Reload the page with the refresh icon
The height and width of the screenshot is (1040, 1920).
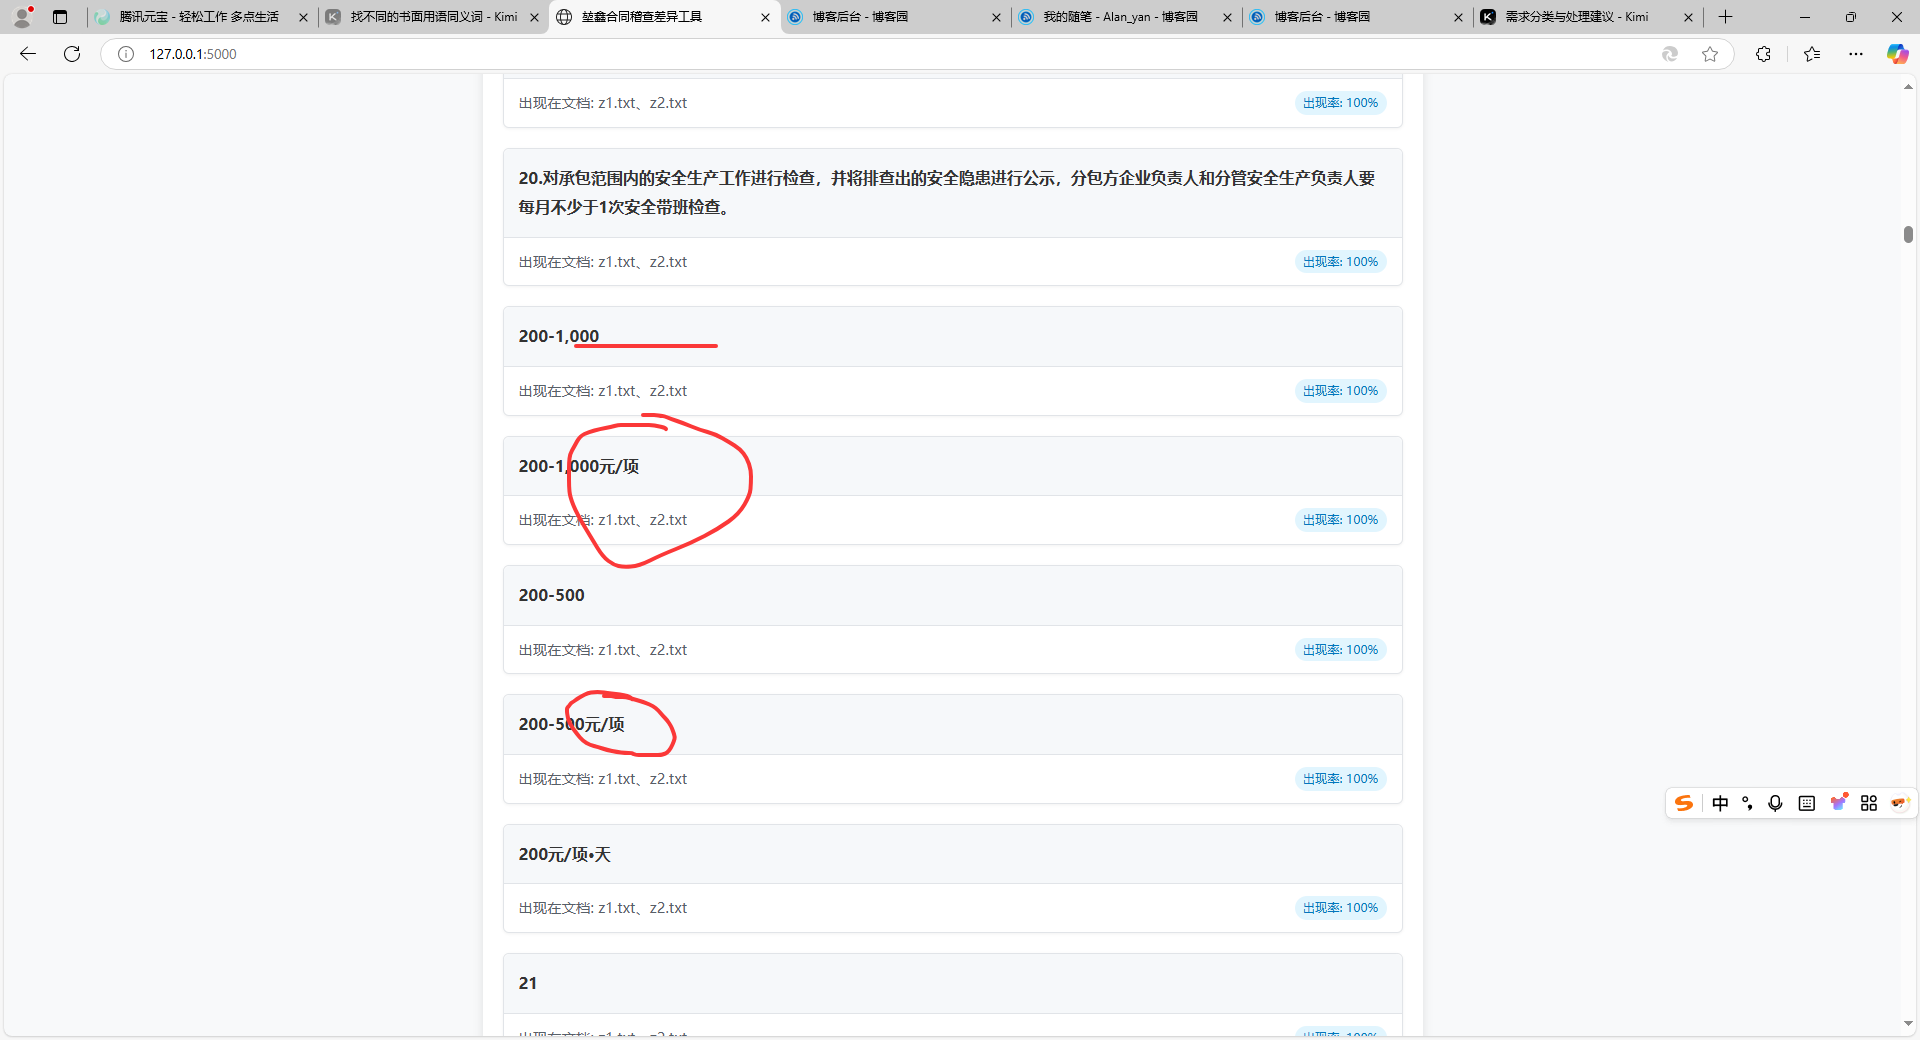click(x=72, y=54)
